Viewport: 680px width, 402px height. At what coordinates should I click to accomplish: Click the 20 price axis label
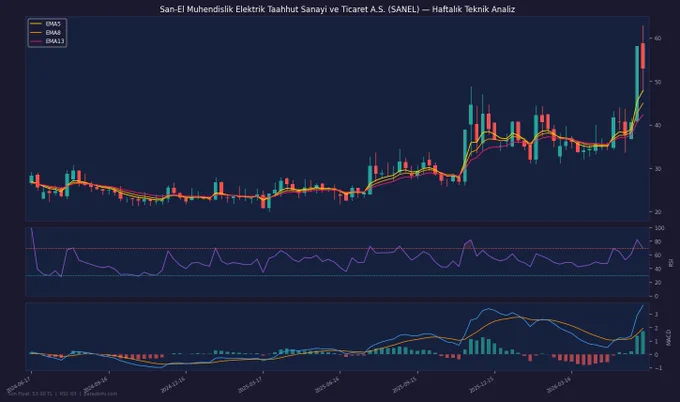(658, 212)
